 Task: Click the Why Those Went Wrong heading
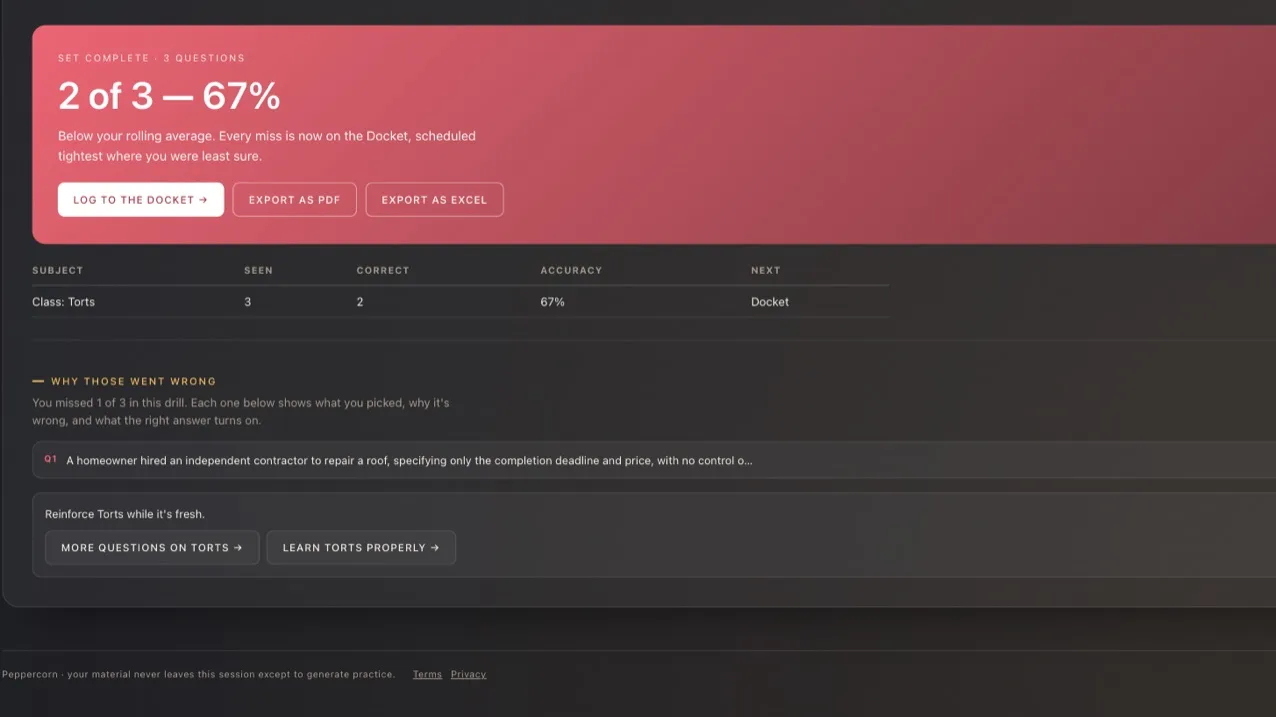tap(133, 381)
